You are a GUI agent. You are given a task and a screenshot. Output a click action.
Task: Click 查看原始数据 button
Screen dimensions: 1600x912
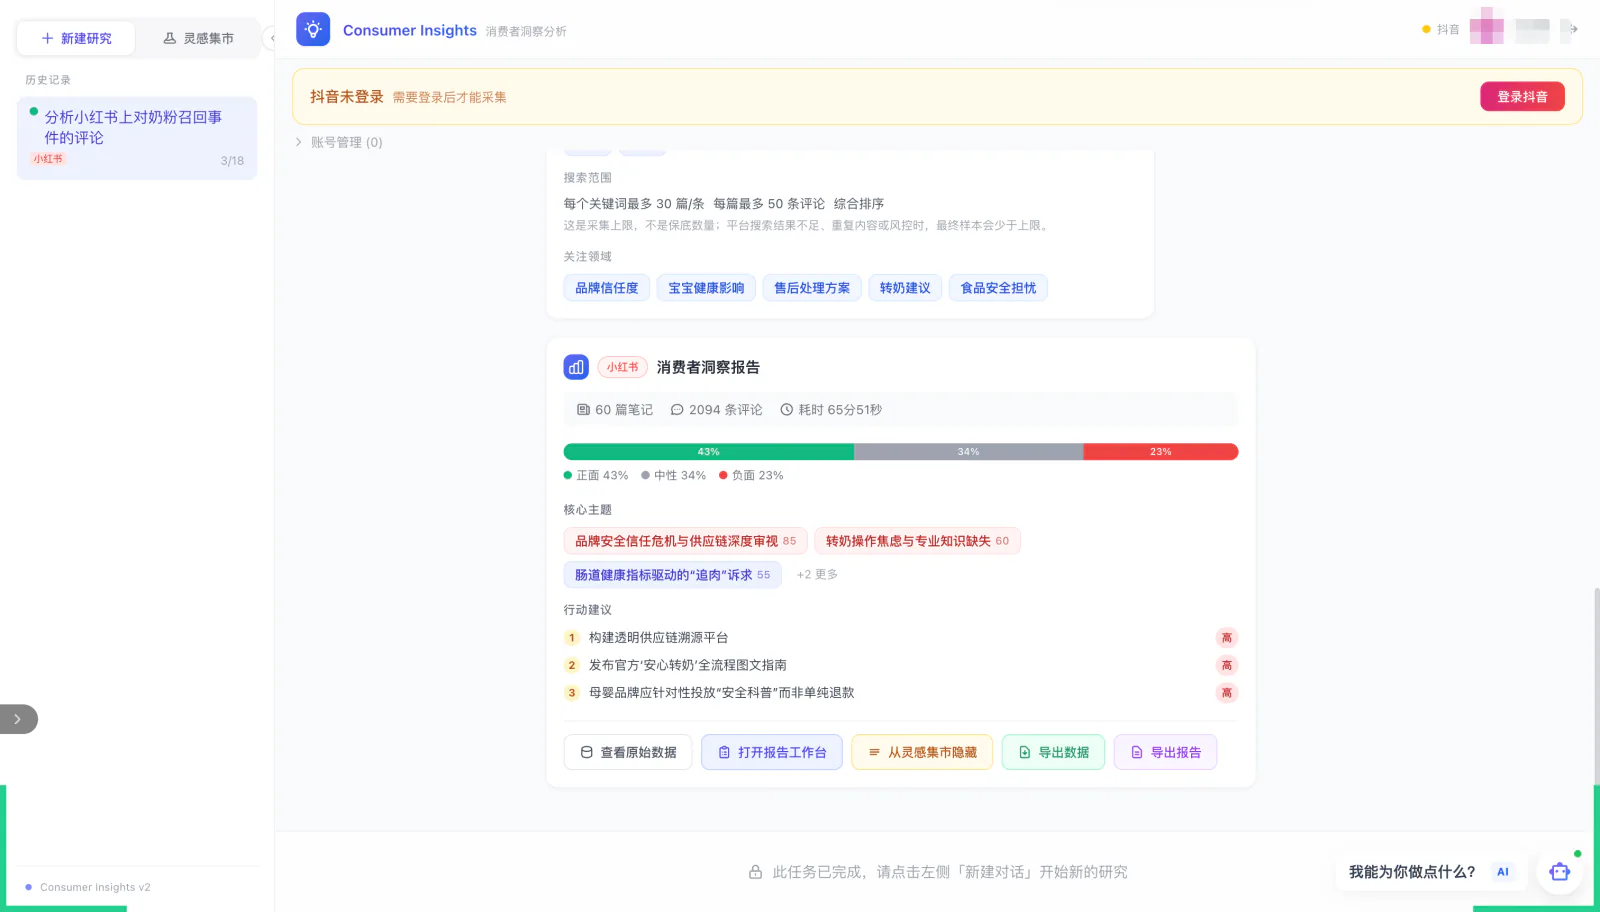click(x=628, y=752)
